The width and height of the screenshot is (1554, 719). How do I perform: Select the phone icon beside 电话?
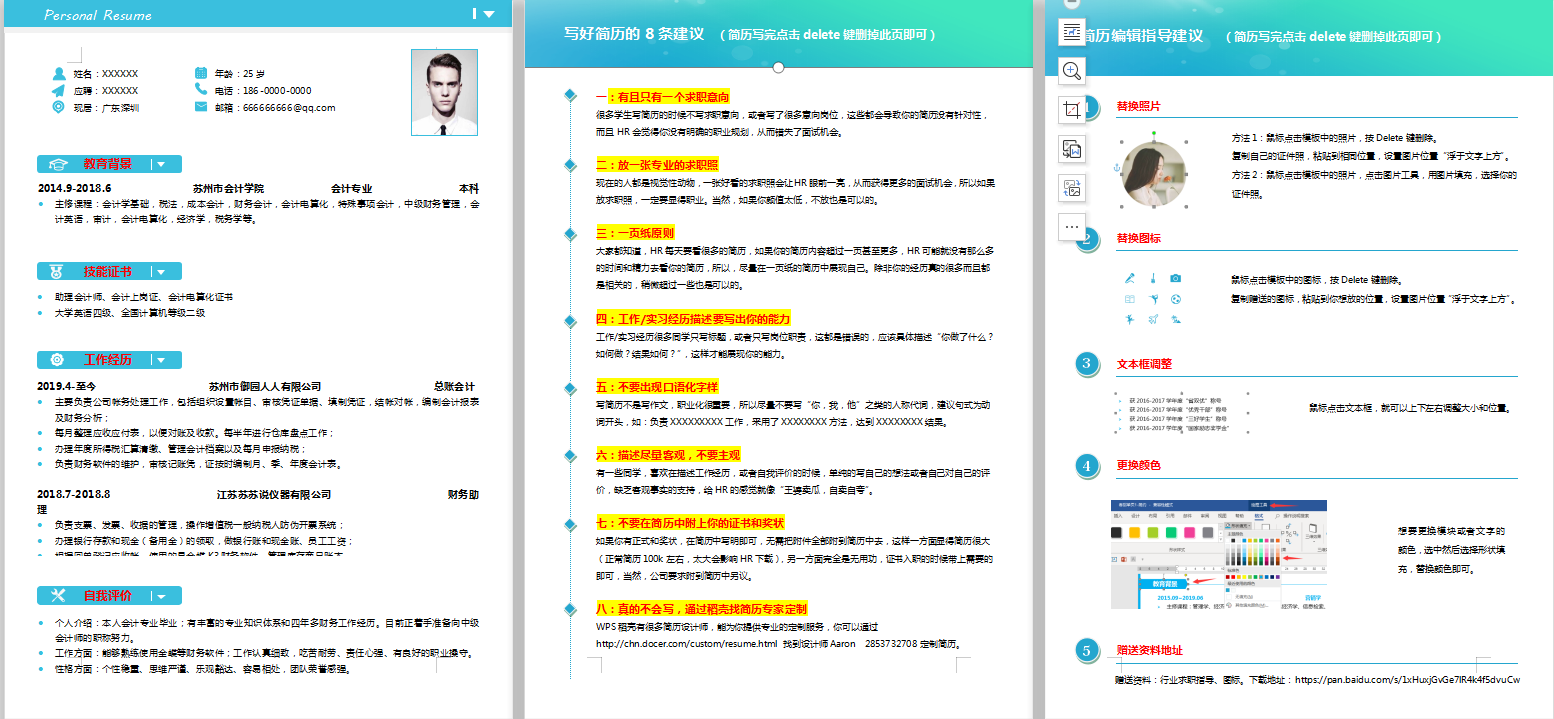[201, 90]
